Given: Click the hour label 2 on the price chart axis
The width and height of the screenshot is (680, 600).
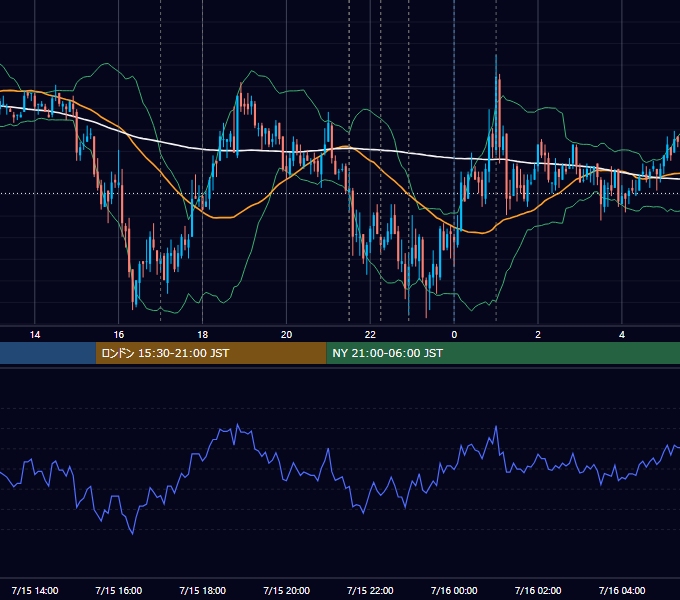Looking at the screenshot, I should 538,335.
